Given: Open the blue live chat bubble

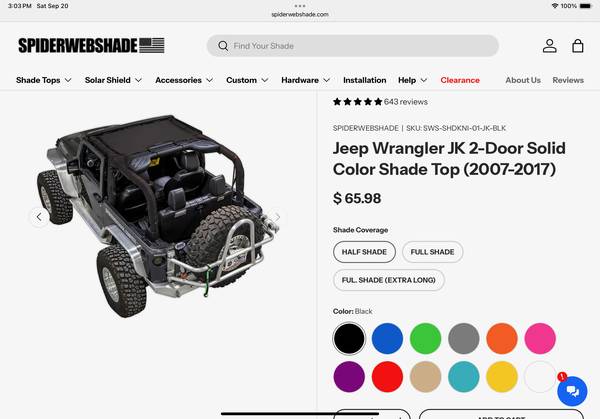Looking at the screenshot, I should coord(572,391).
